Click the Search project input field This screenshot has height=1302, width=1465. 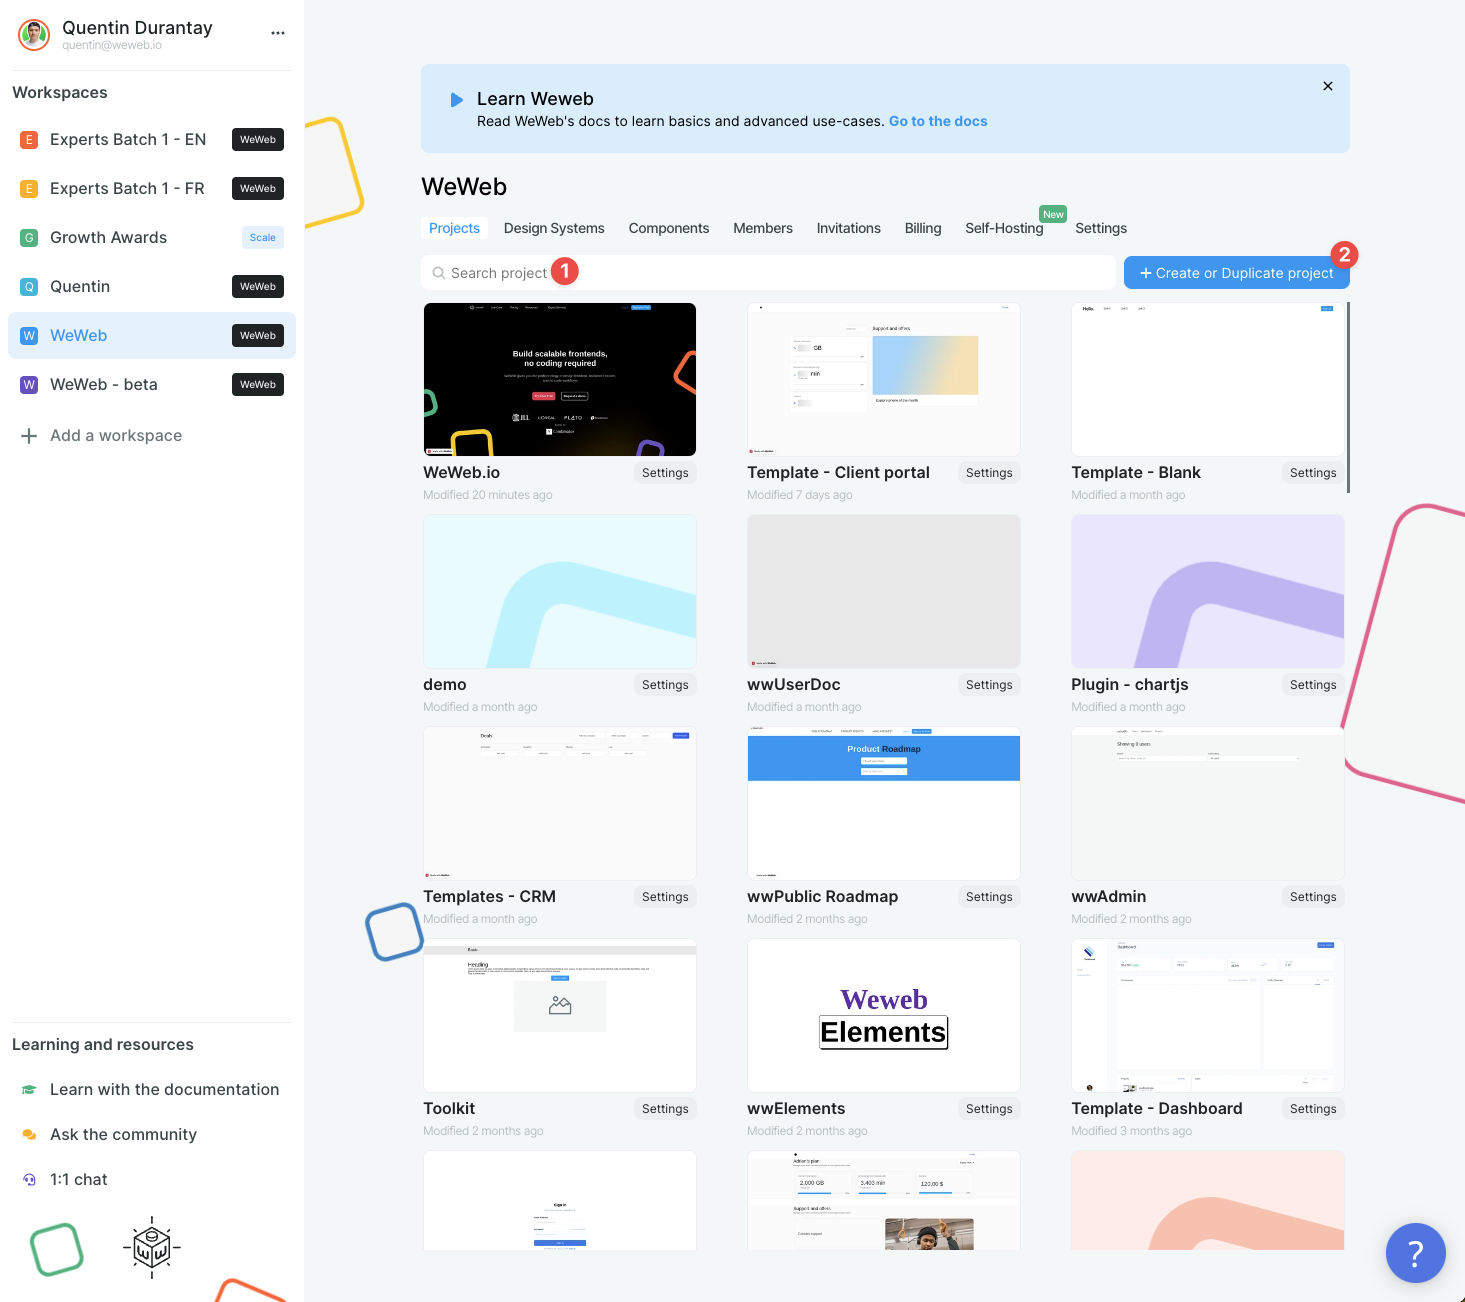click(x=700, y=272)
